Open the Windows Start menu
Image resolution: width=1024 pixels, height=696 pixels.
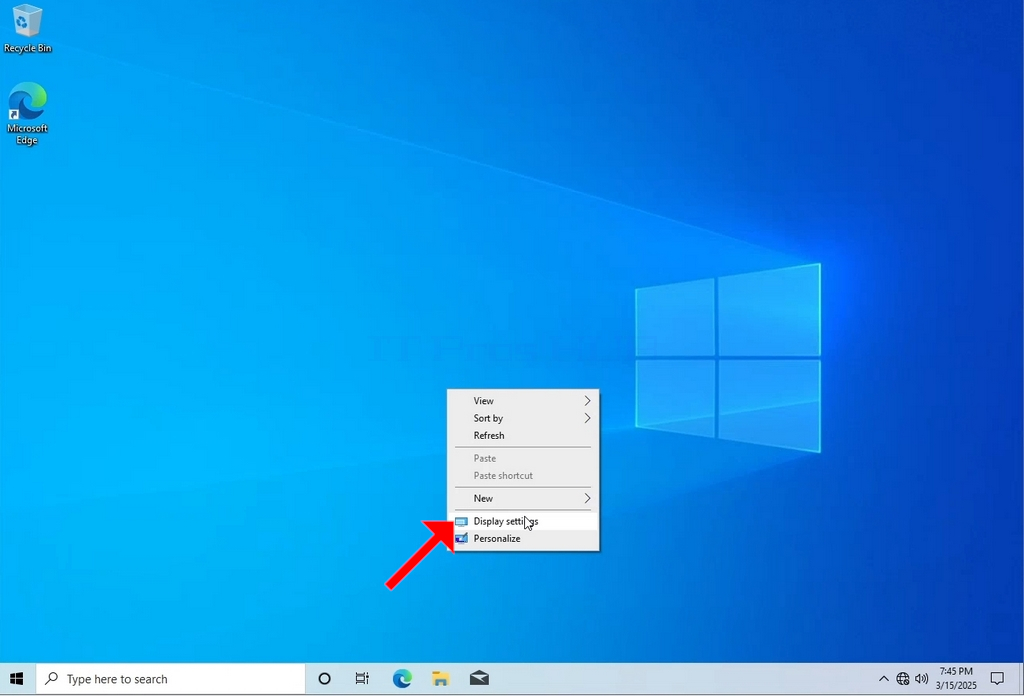tap(17, 679)
